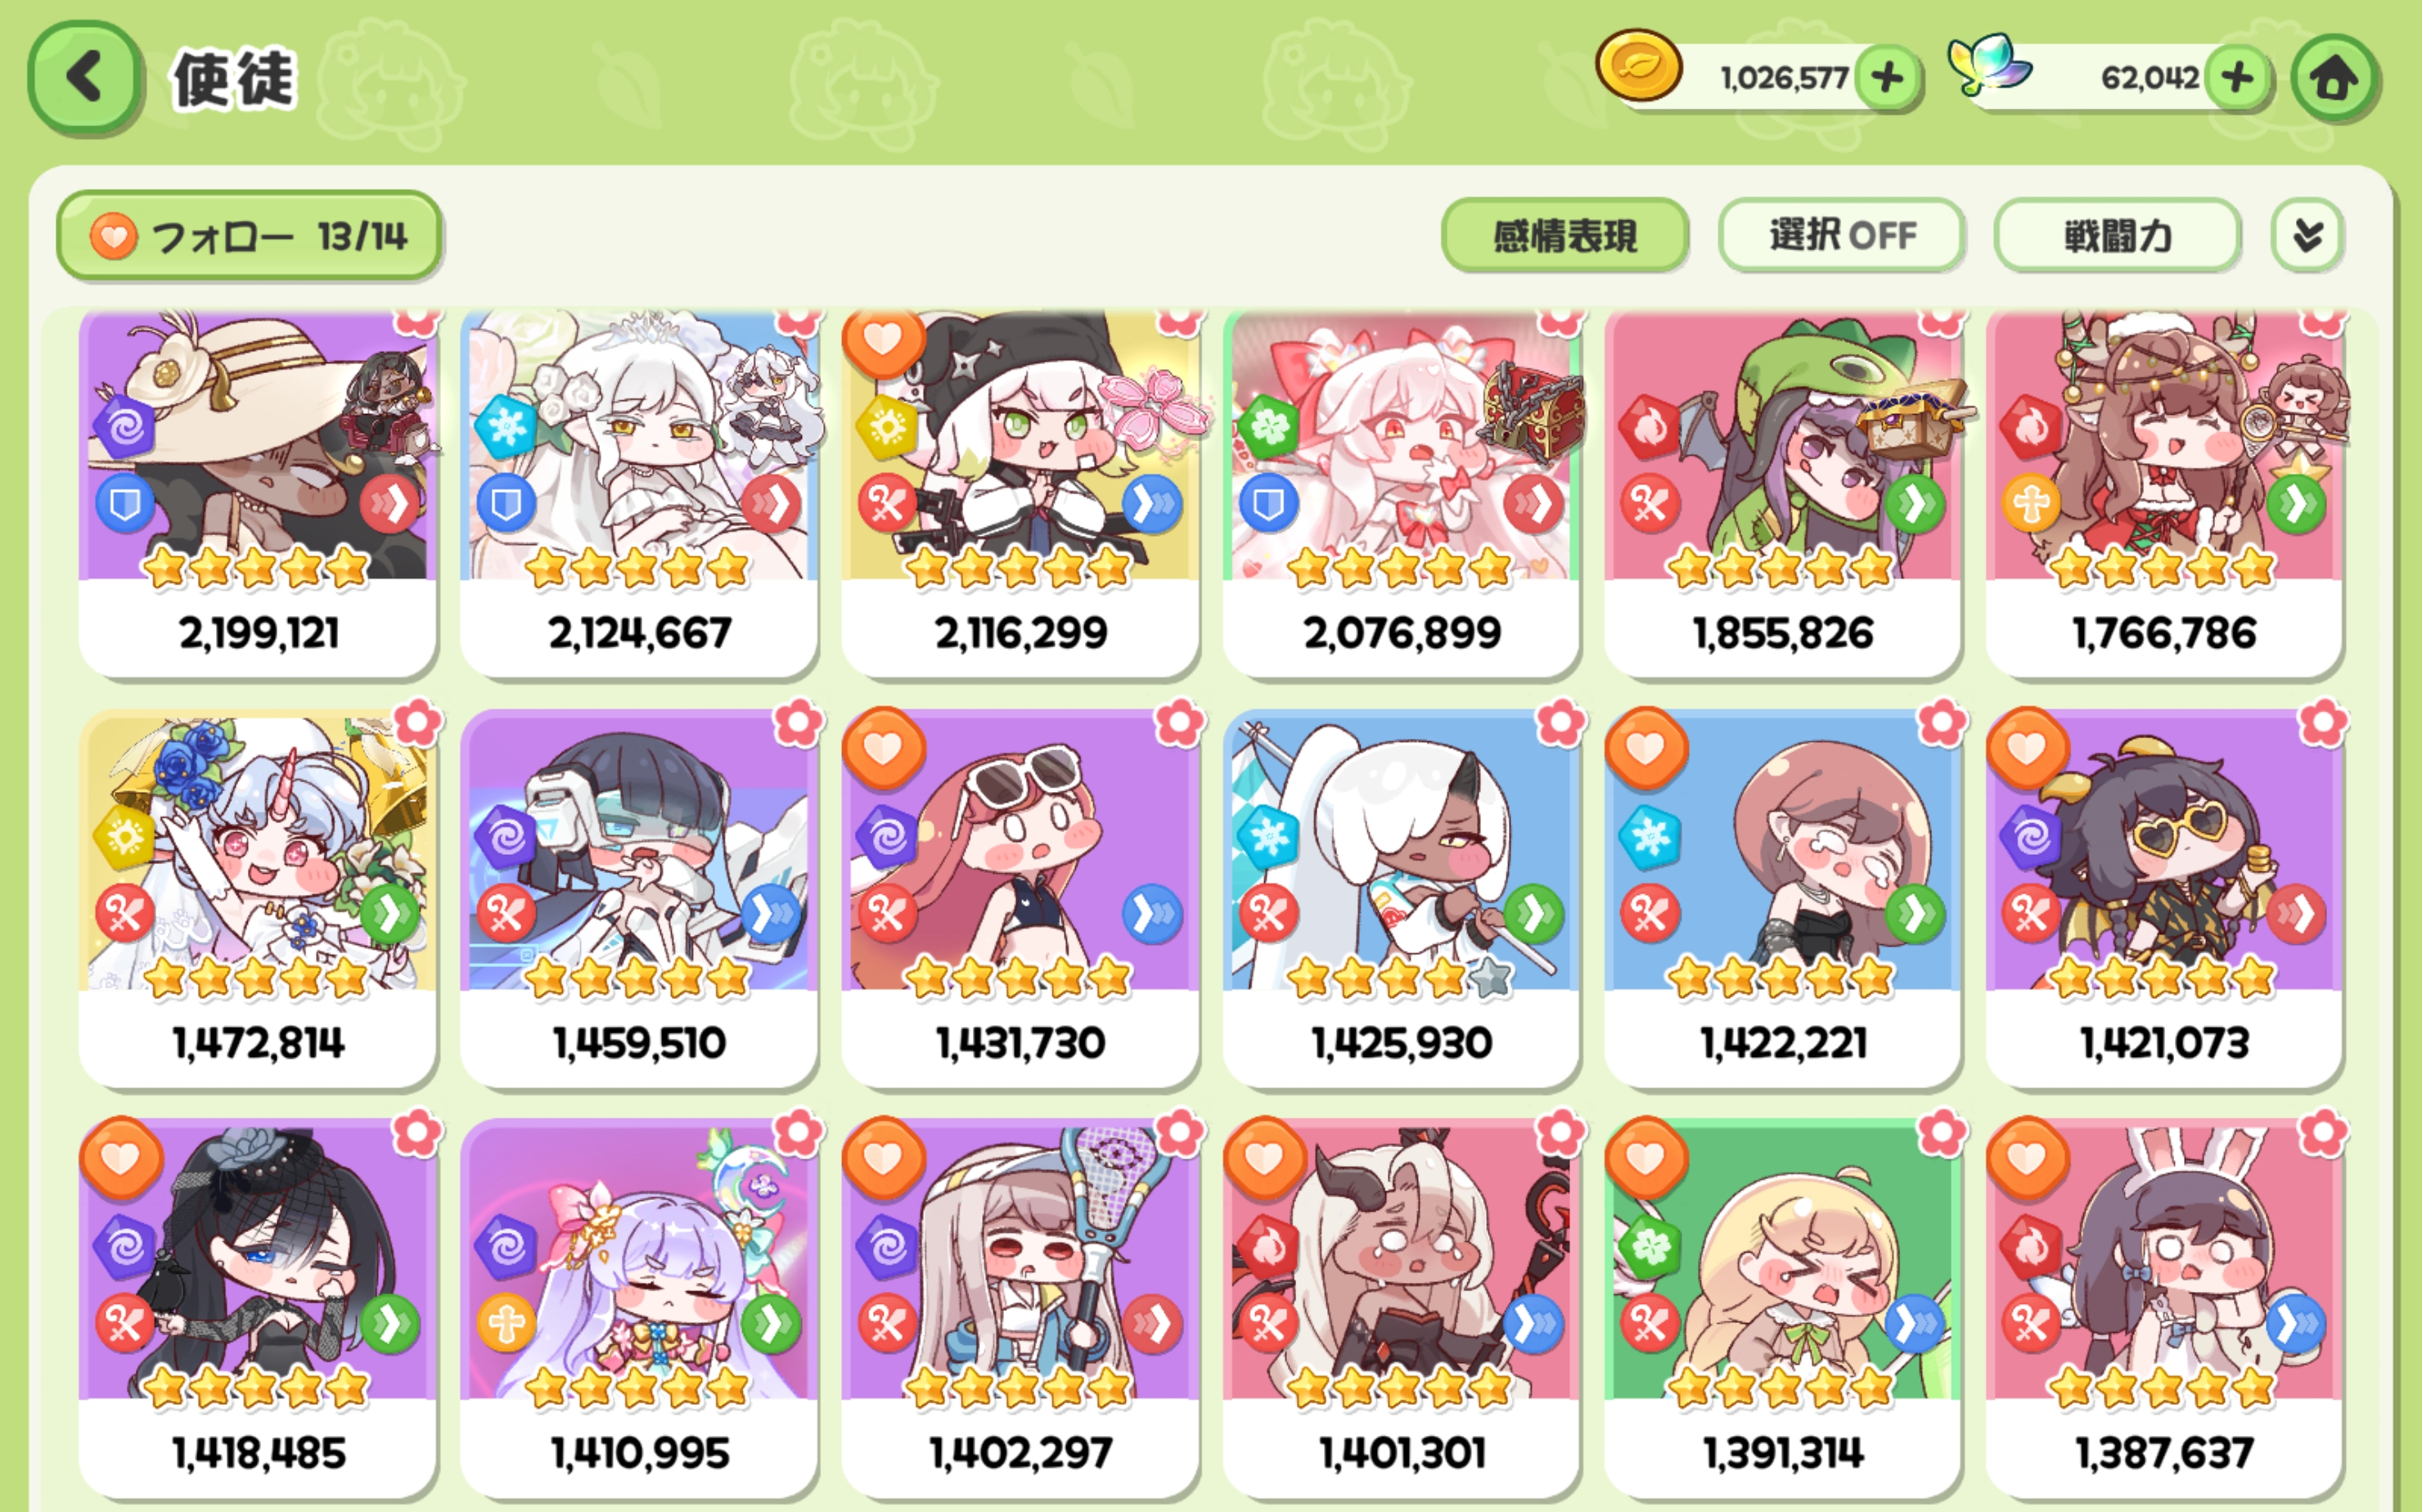Click pink flower badge on 1,472,814 card
Viewport: 2422px width, 1512px height.
point(417,721)
